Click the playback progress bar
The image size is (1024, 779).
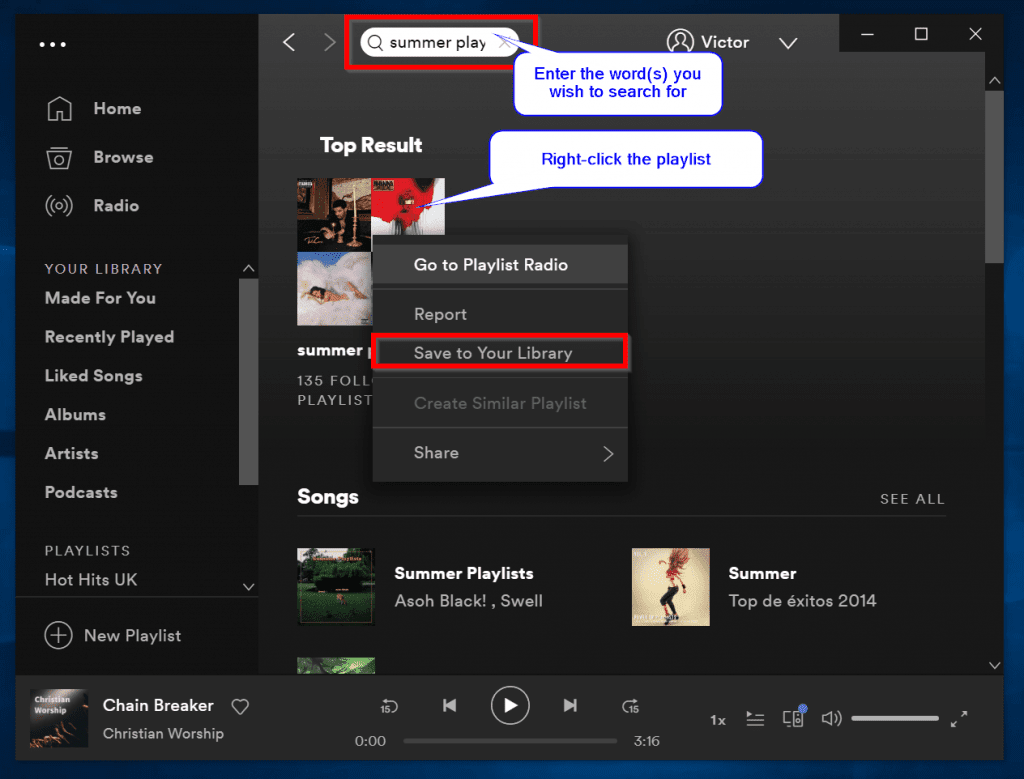click(x=510, y=741)
